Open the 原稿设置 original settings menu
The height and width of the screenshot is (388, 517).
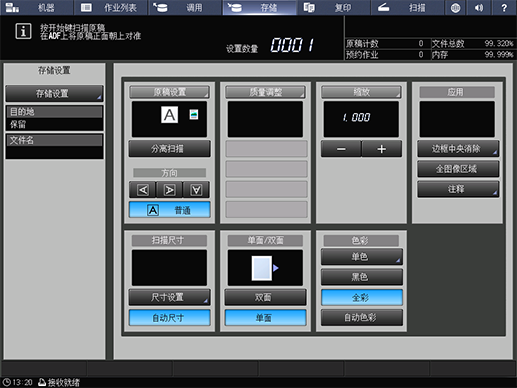tap(169, 92)
